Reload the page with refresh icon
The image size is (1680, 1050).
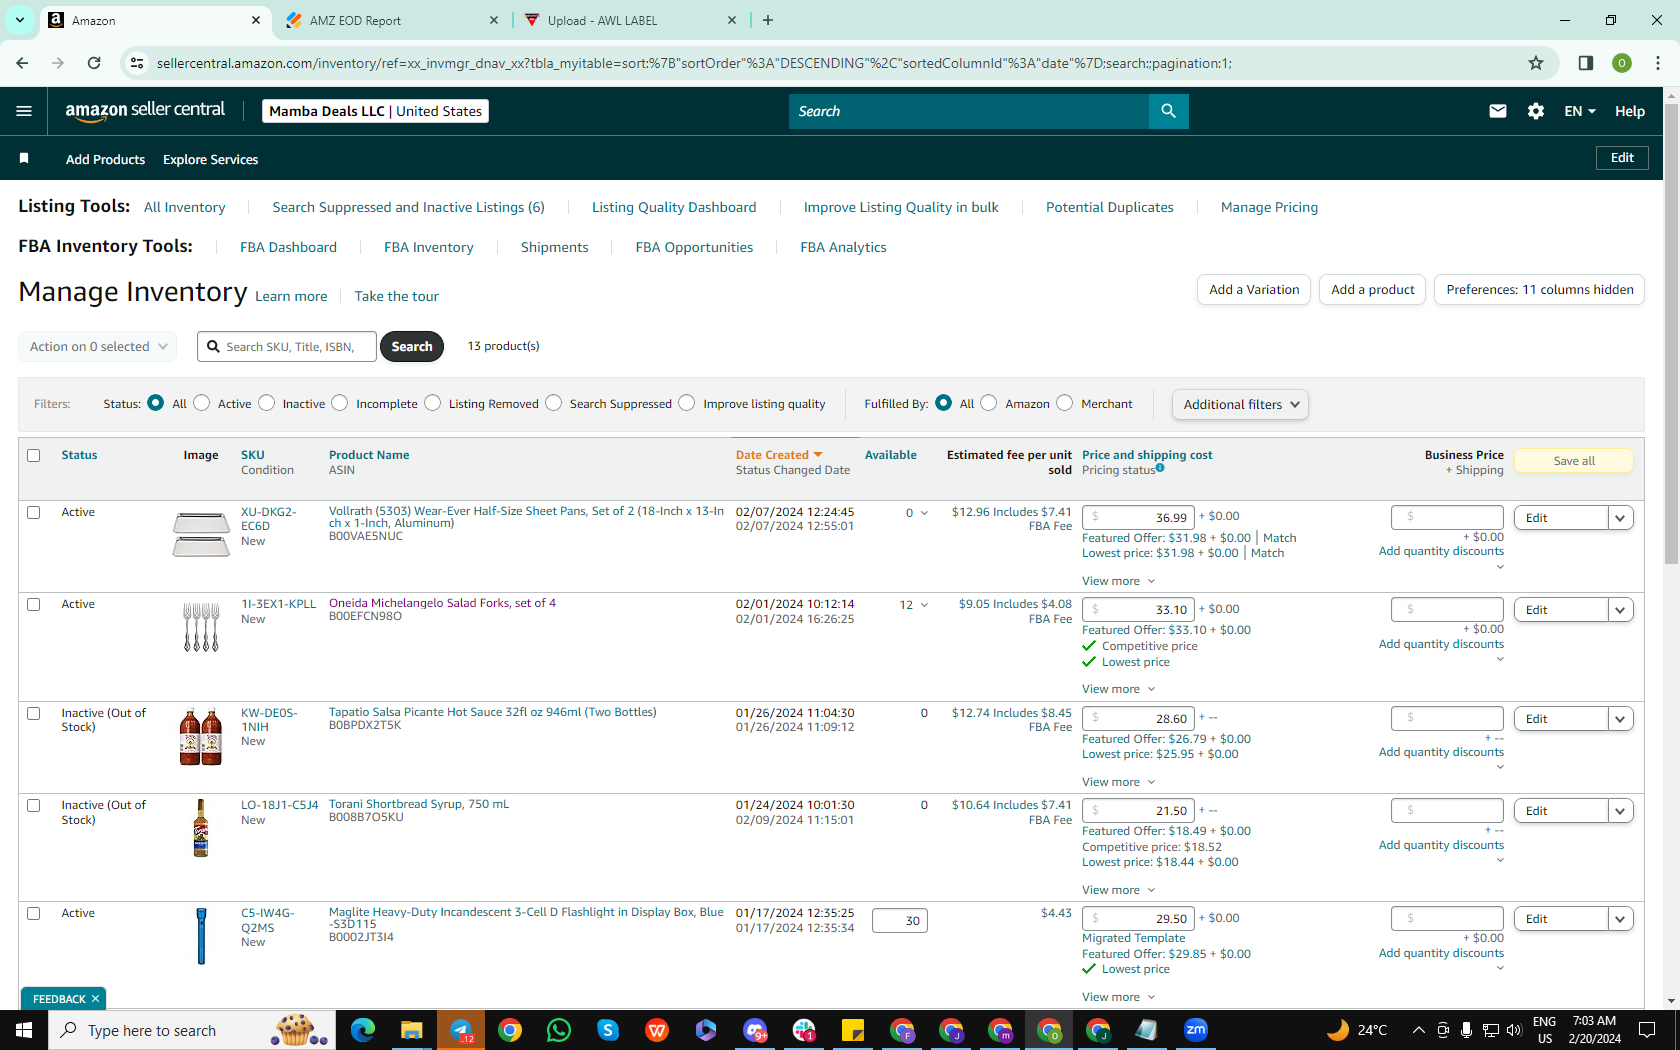pyautogui.click(x=94, y=63)
